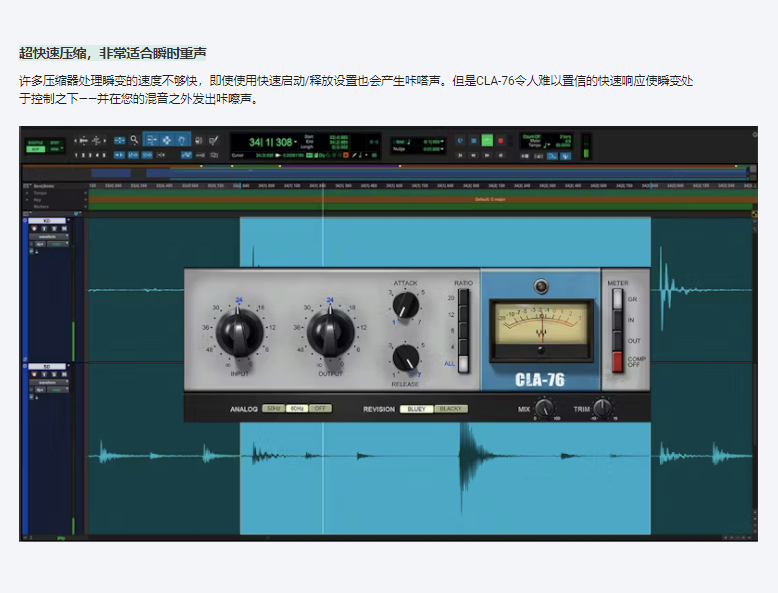This screenshot has width=778, height=593.
Task: Click the CLA-76 INPUT knob
Action: click(239, 331)
